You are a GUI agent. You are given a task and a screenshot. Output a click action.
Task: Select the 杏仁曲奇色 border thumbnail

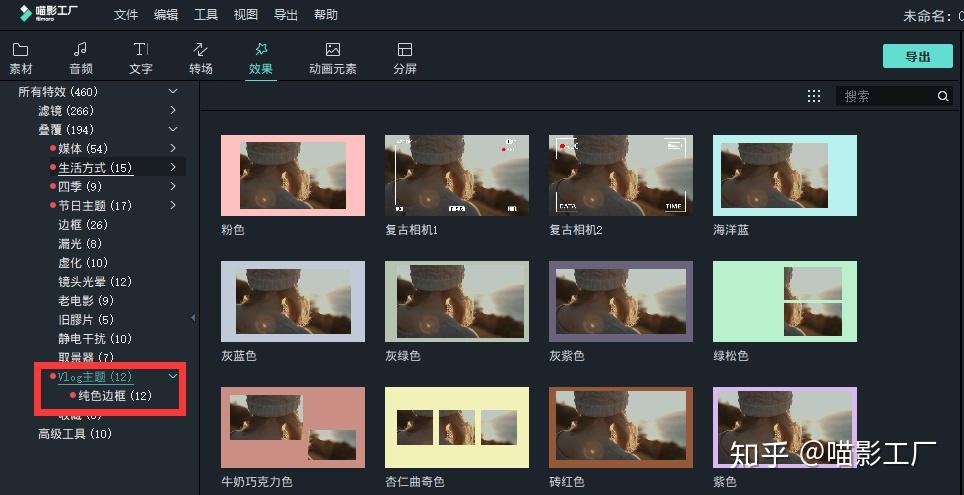(457, 427)
